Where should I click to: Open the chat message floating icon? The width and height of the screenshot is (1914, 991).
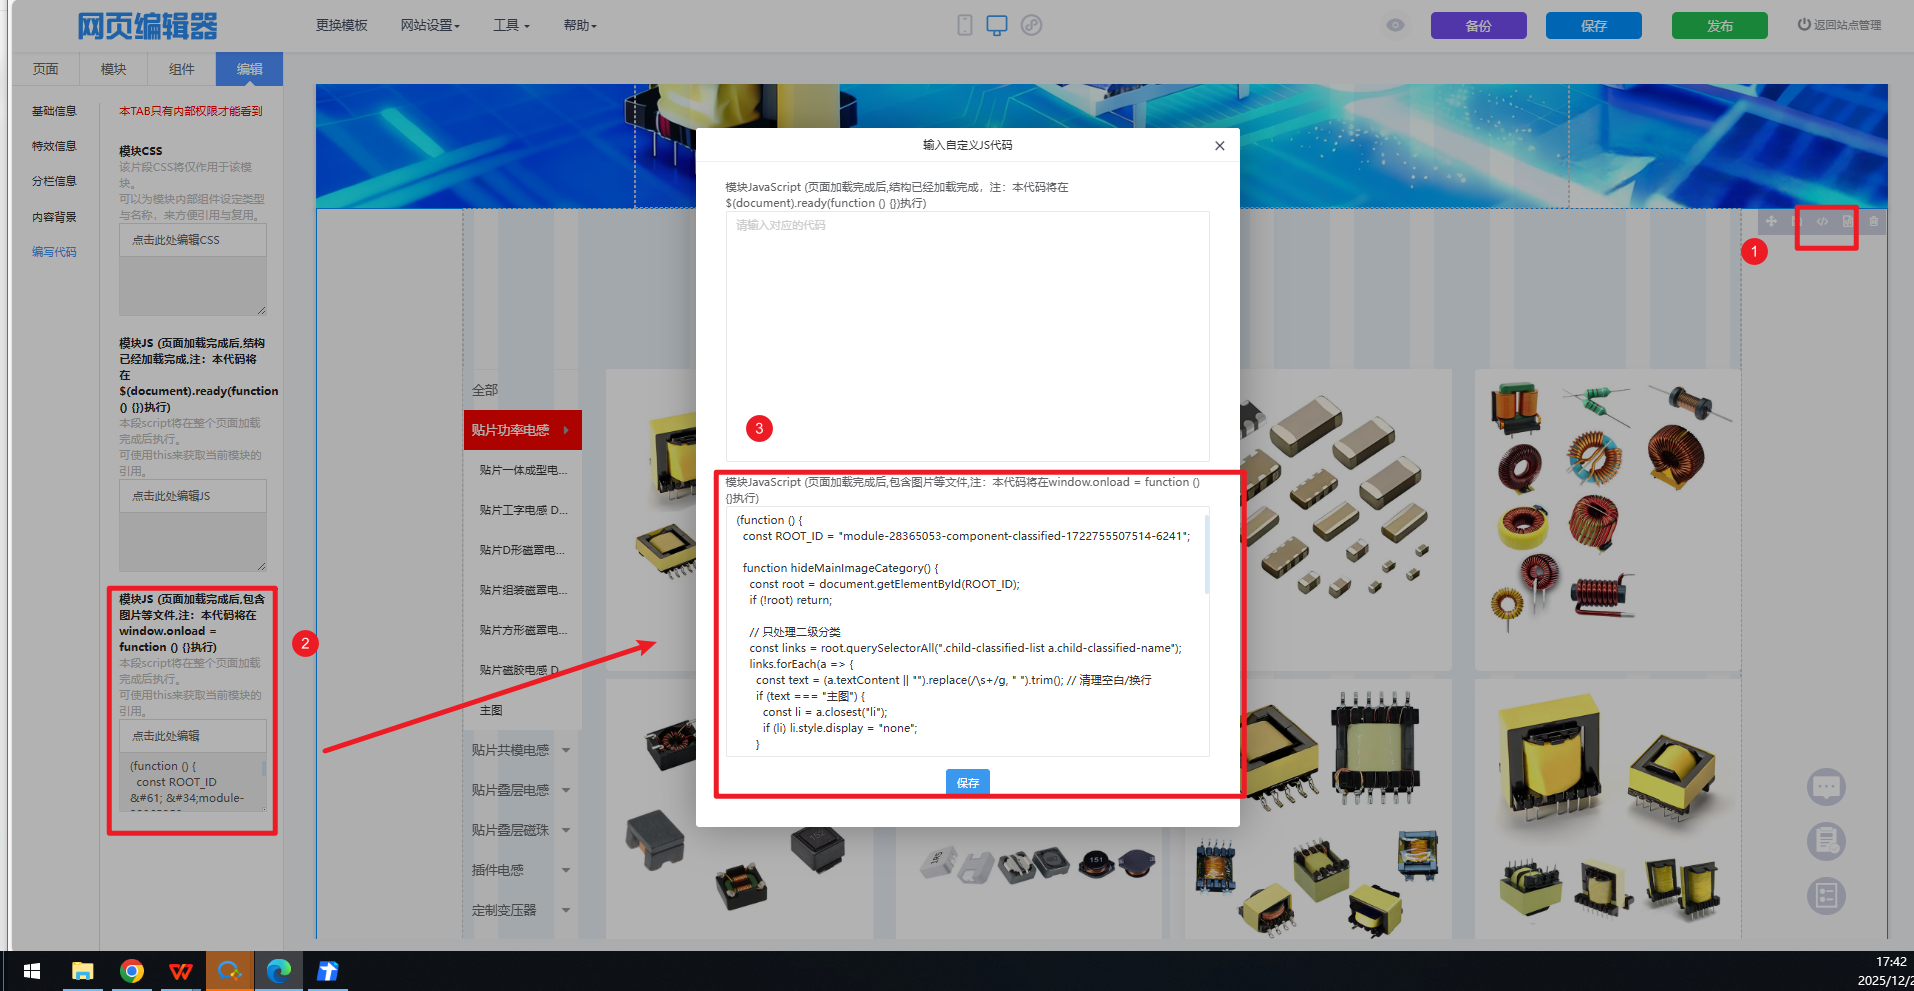point(1826,787)
